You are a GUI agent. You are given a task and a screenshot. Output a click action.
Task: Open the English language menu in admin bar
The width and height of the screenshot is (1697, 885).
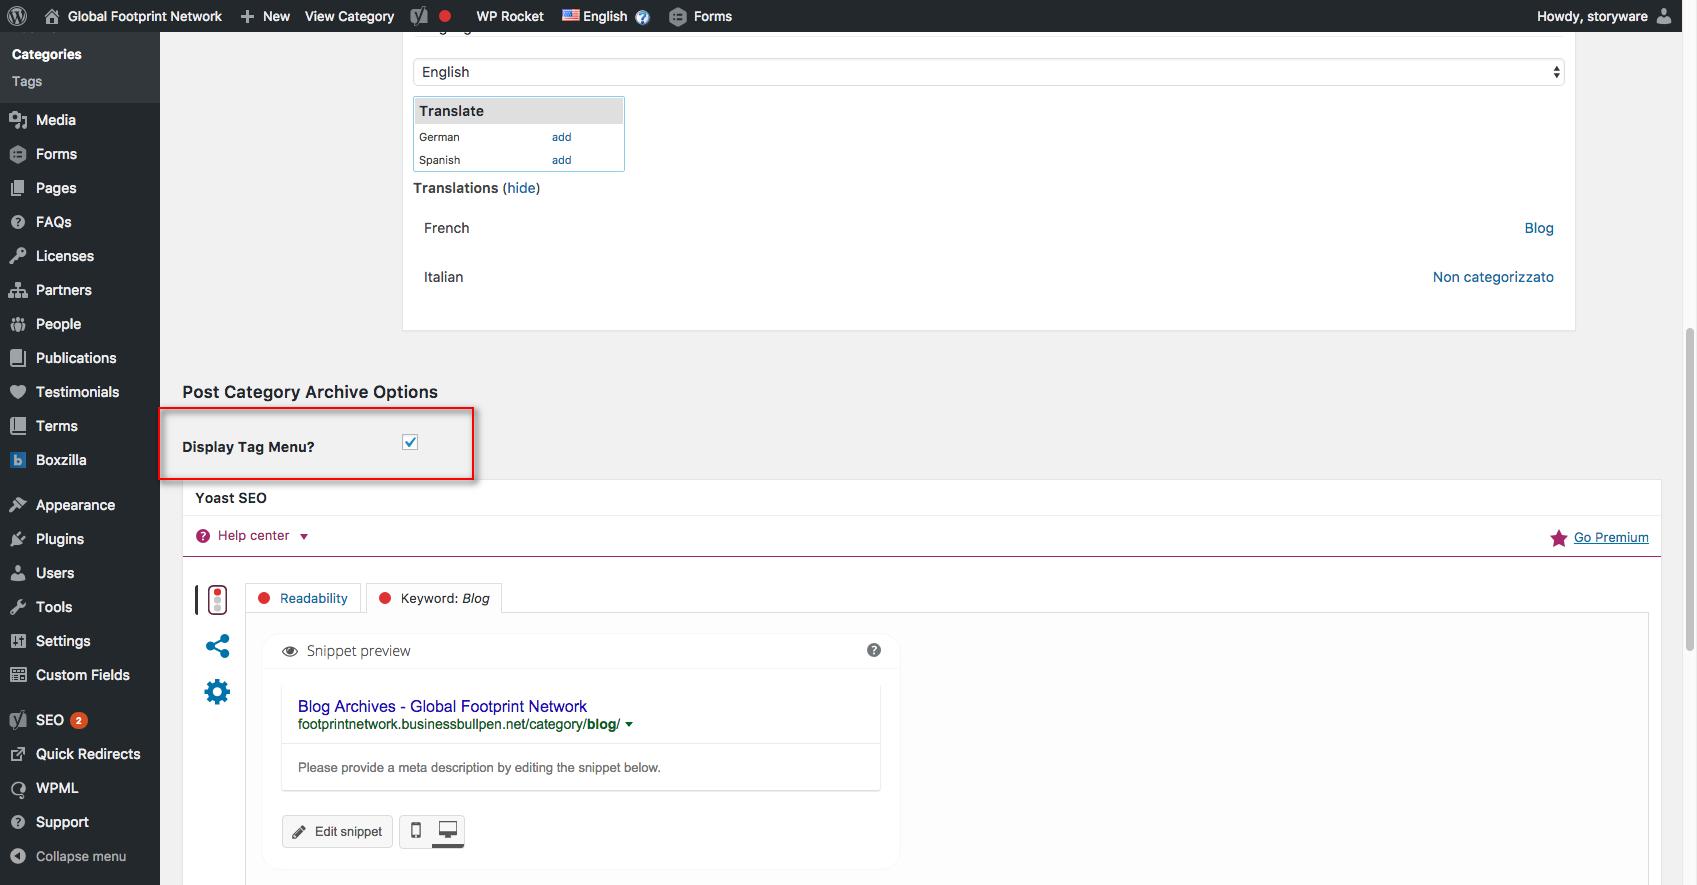pos(595,16)
